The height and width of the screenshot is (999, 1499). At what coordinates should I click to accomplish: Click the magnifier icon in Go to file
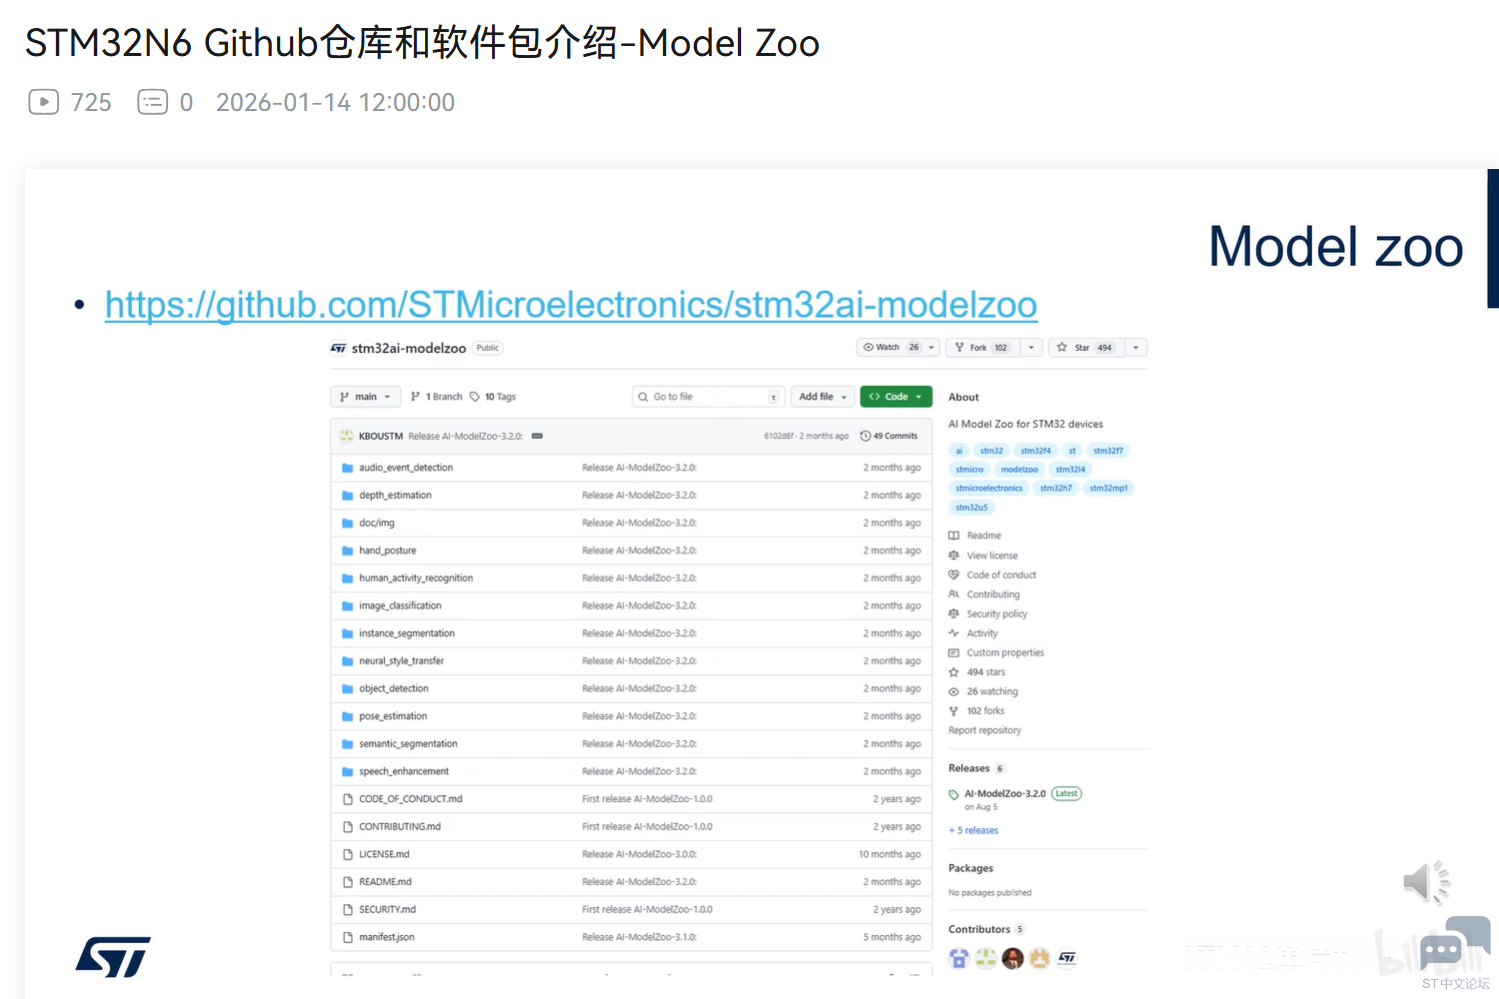(643, 397)
